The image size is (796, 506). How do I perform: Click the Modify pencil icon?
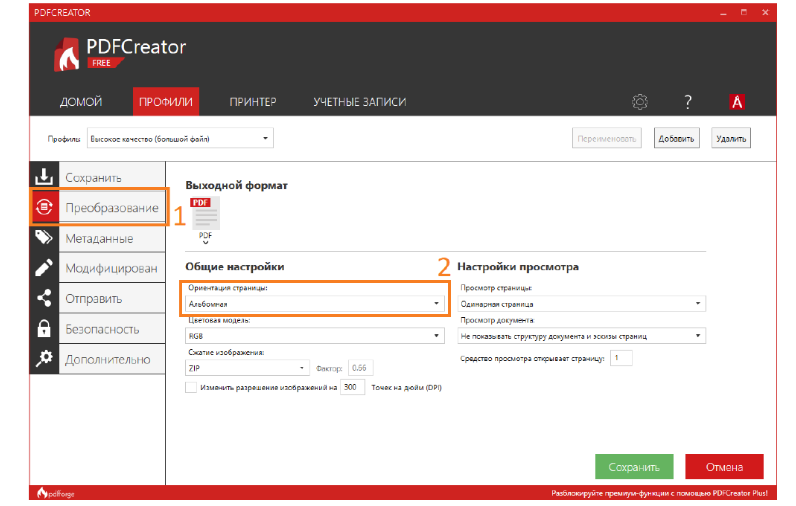tap(44, 267)
